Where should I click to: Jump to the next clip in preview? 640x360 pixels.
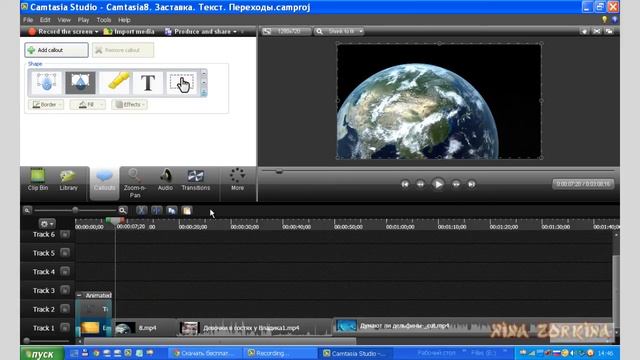[x=471, y=184]
